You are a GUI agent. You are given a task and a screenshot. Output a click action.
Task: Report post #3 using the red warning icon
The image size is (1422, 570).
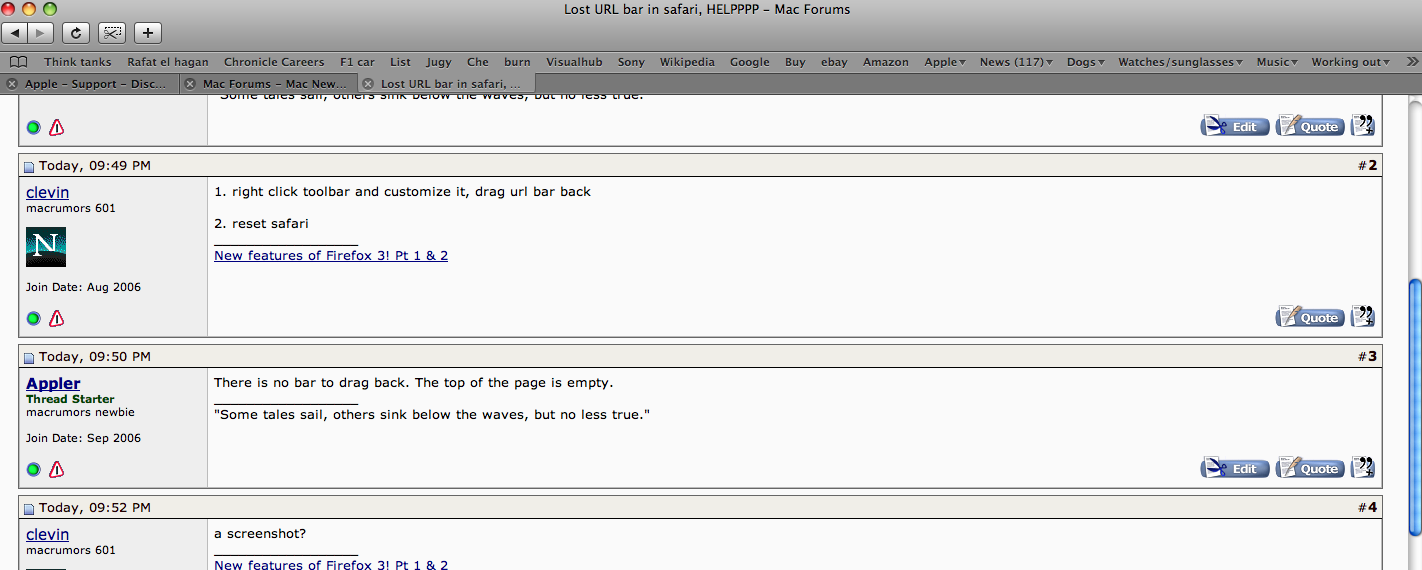(x=57, y=469)
